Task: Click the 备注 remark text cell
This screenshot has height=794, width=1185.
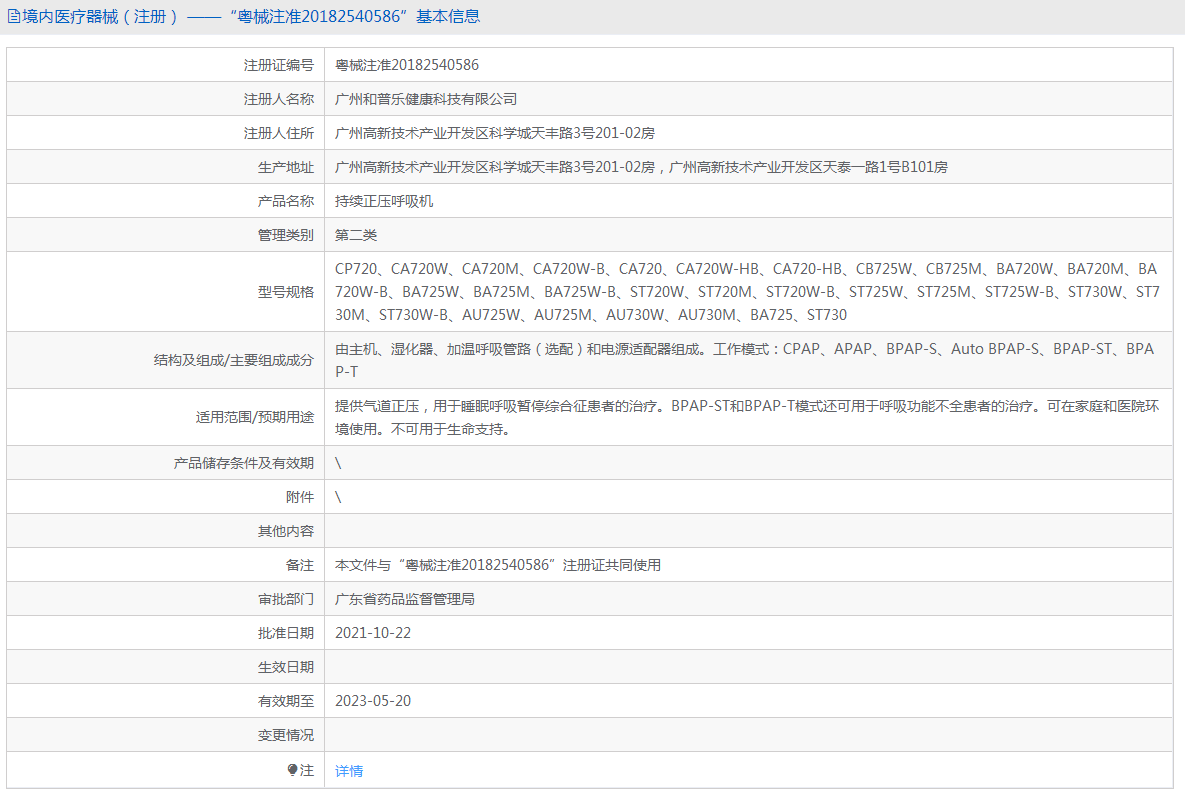Action: pos(505,564)
